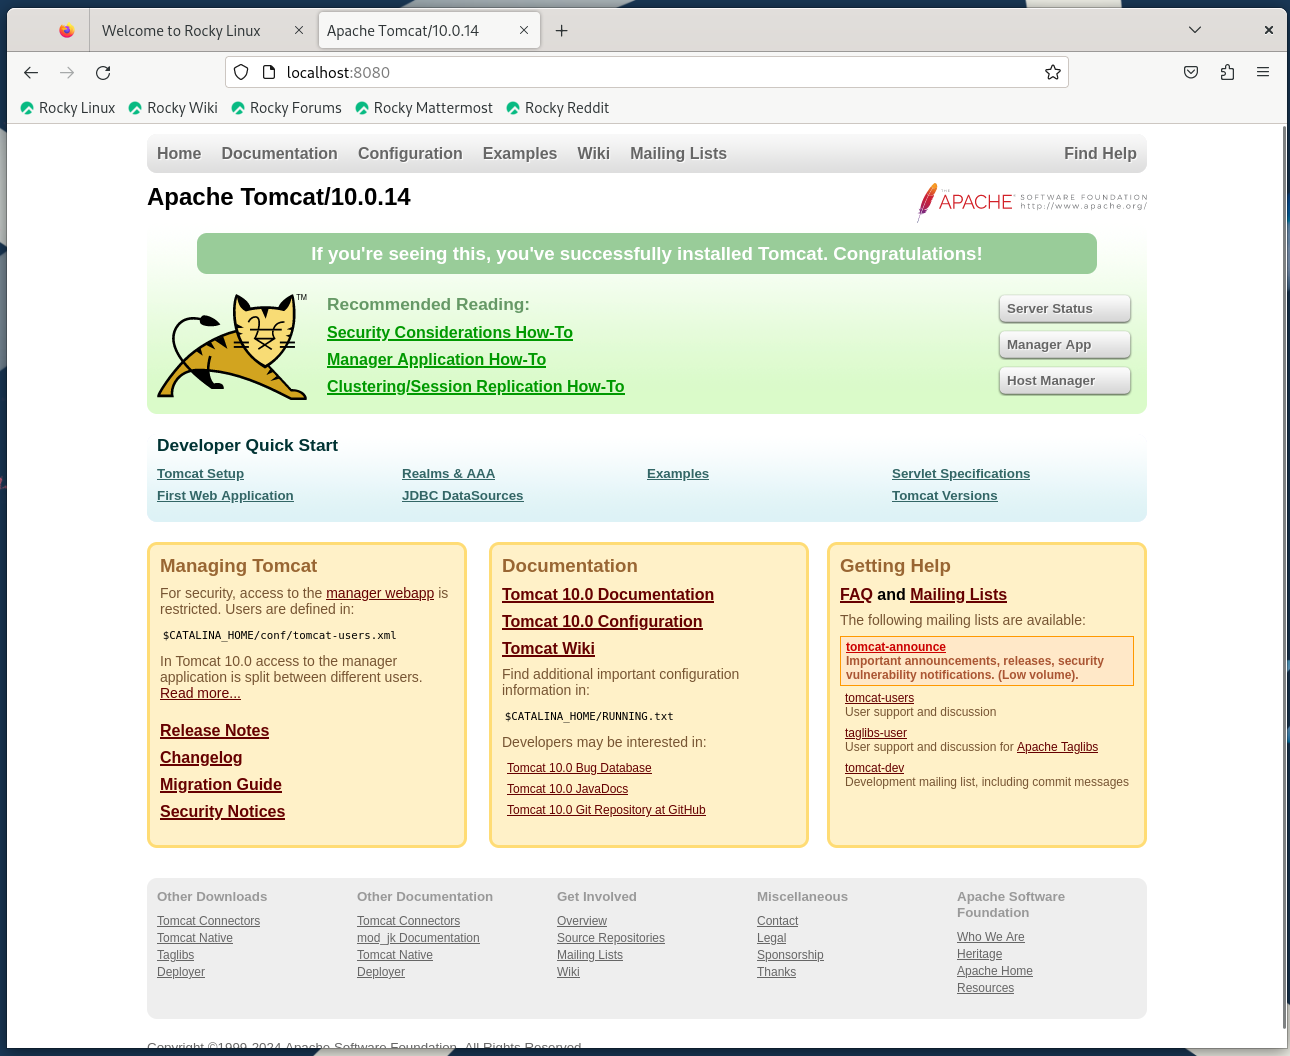This screenshot has height=1056, width=1290.
Task: Open Wiki in the Tomcat nav bar
Action: point(593,153)
